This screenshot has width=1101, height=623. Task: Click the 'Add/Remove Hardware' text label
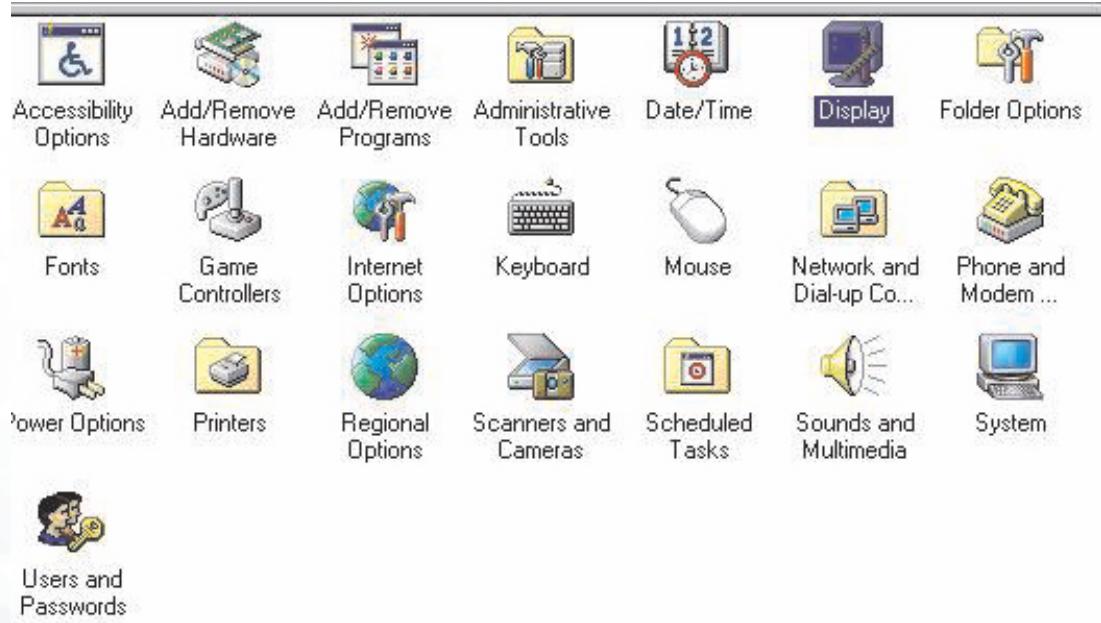click(x=228, y=123)
